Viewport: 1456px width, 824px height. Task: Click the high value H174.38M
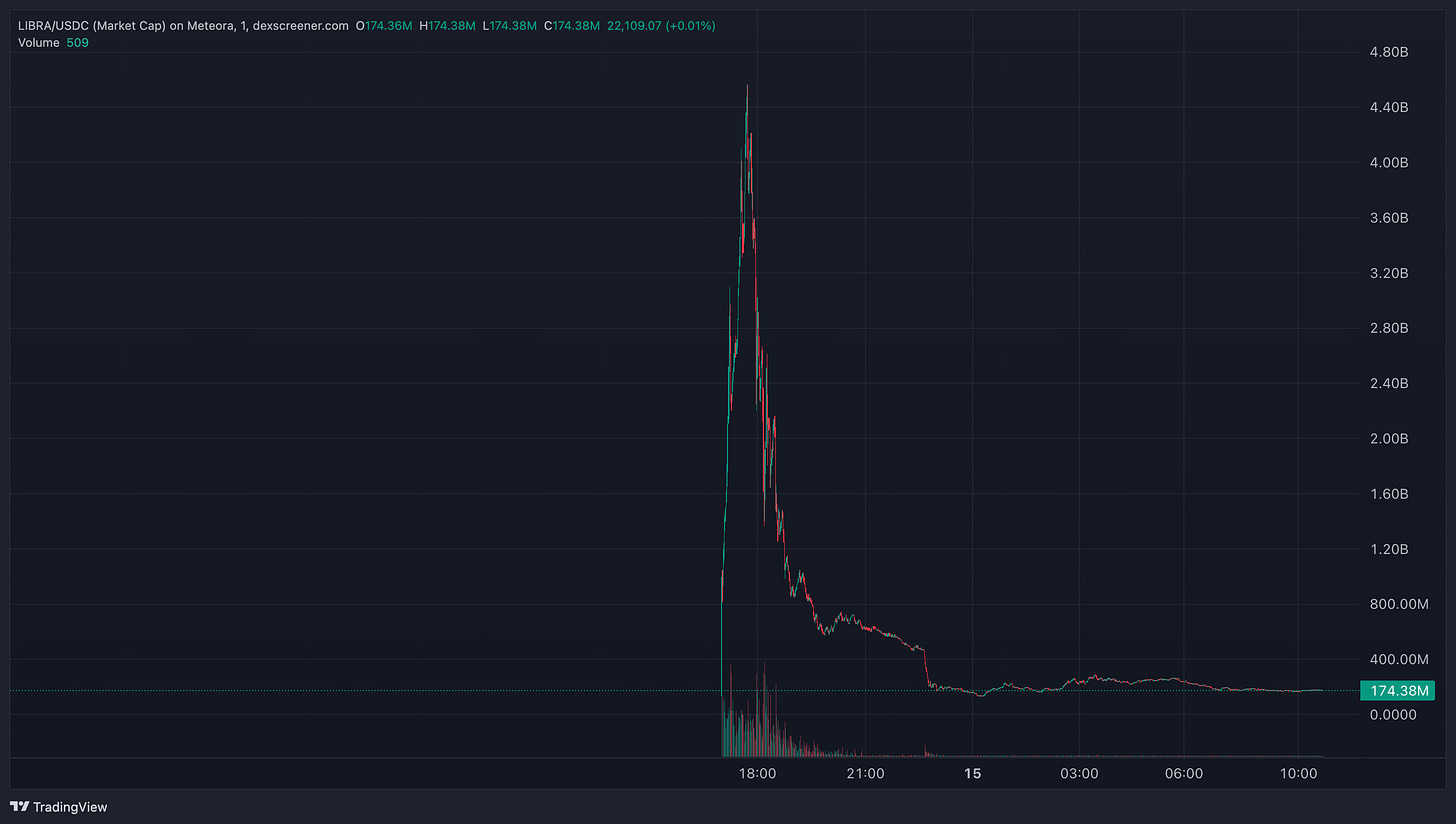(x=448, y=24)
